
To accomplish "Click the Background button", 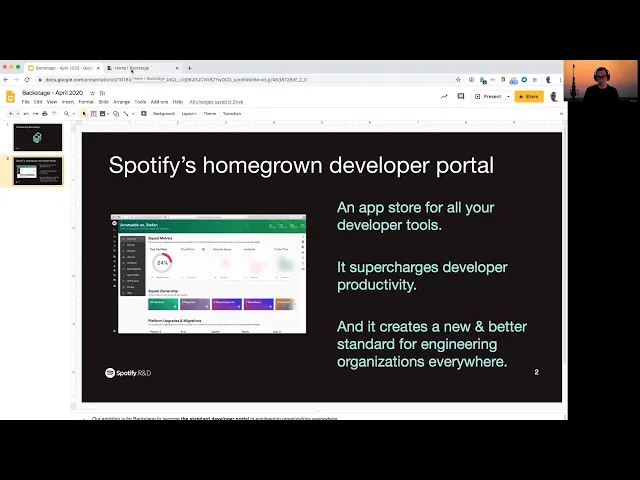I will (x=164, y=113).
